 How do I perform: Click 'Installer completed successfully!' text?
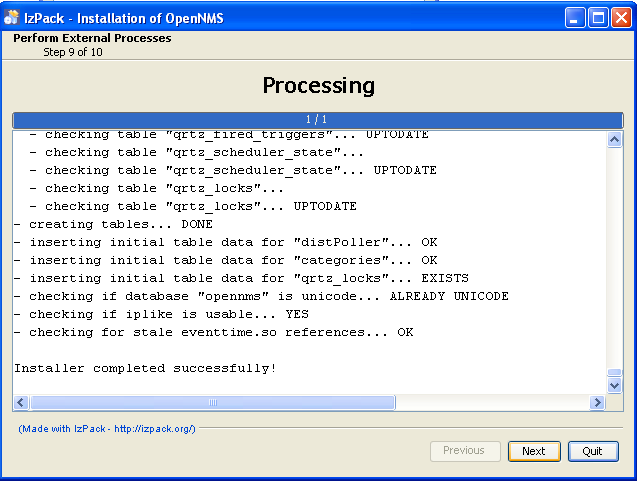point(145,368)
